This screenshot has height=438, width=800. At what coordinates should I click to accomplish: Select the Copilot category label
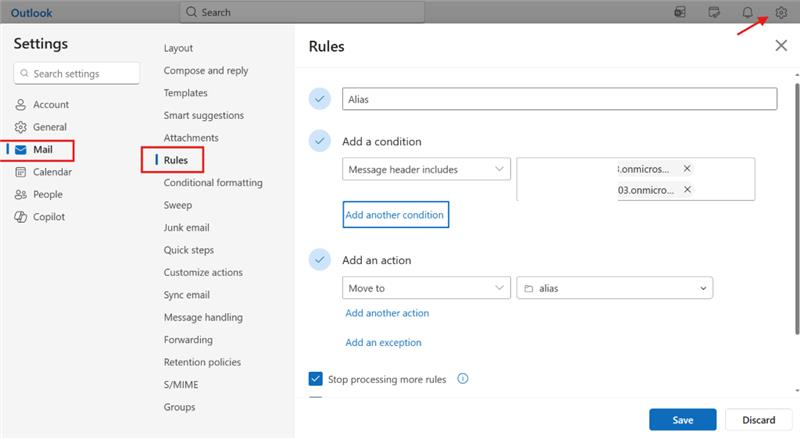[48, 217]
